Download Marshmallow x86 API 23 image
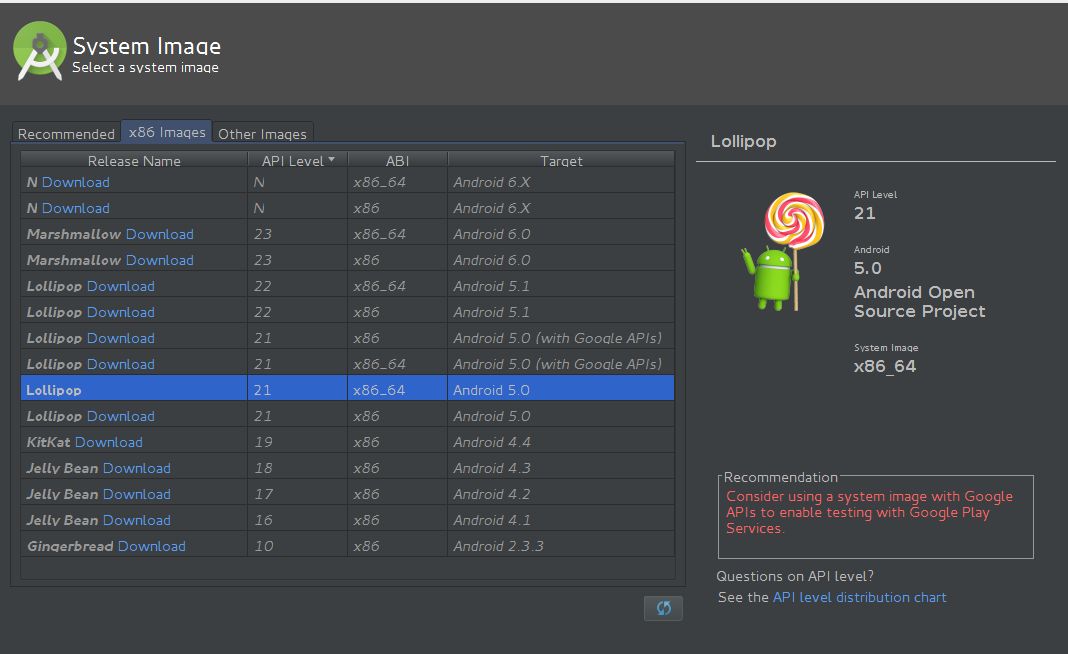 point(159,260)
